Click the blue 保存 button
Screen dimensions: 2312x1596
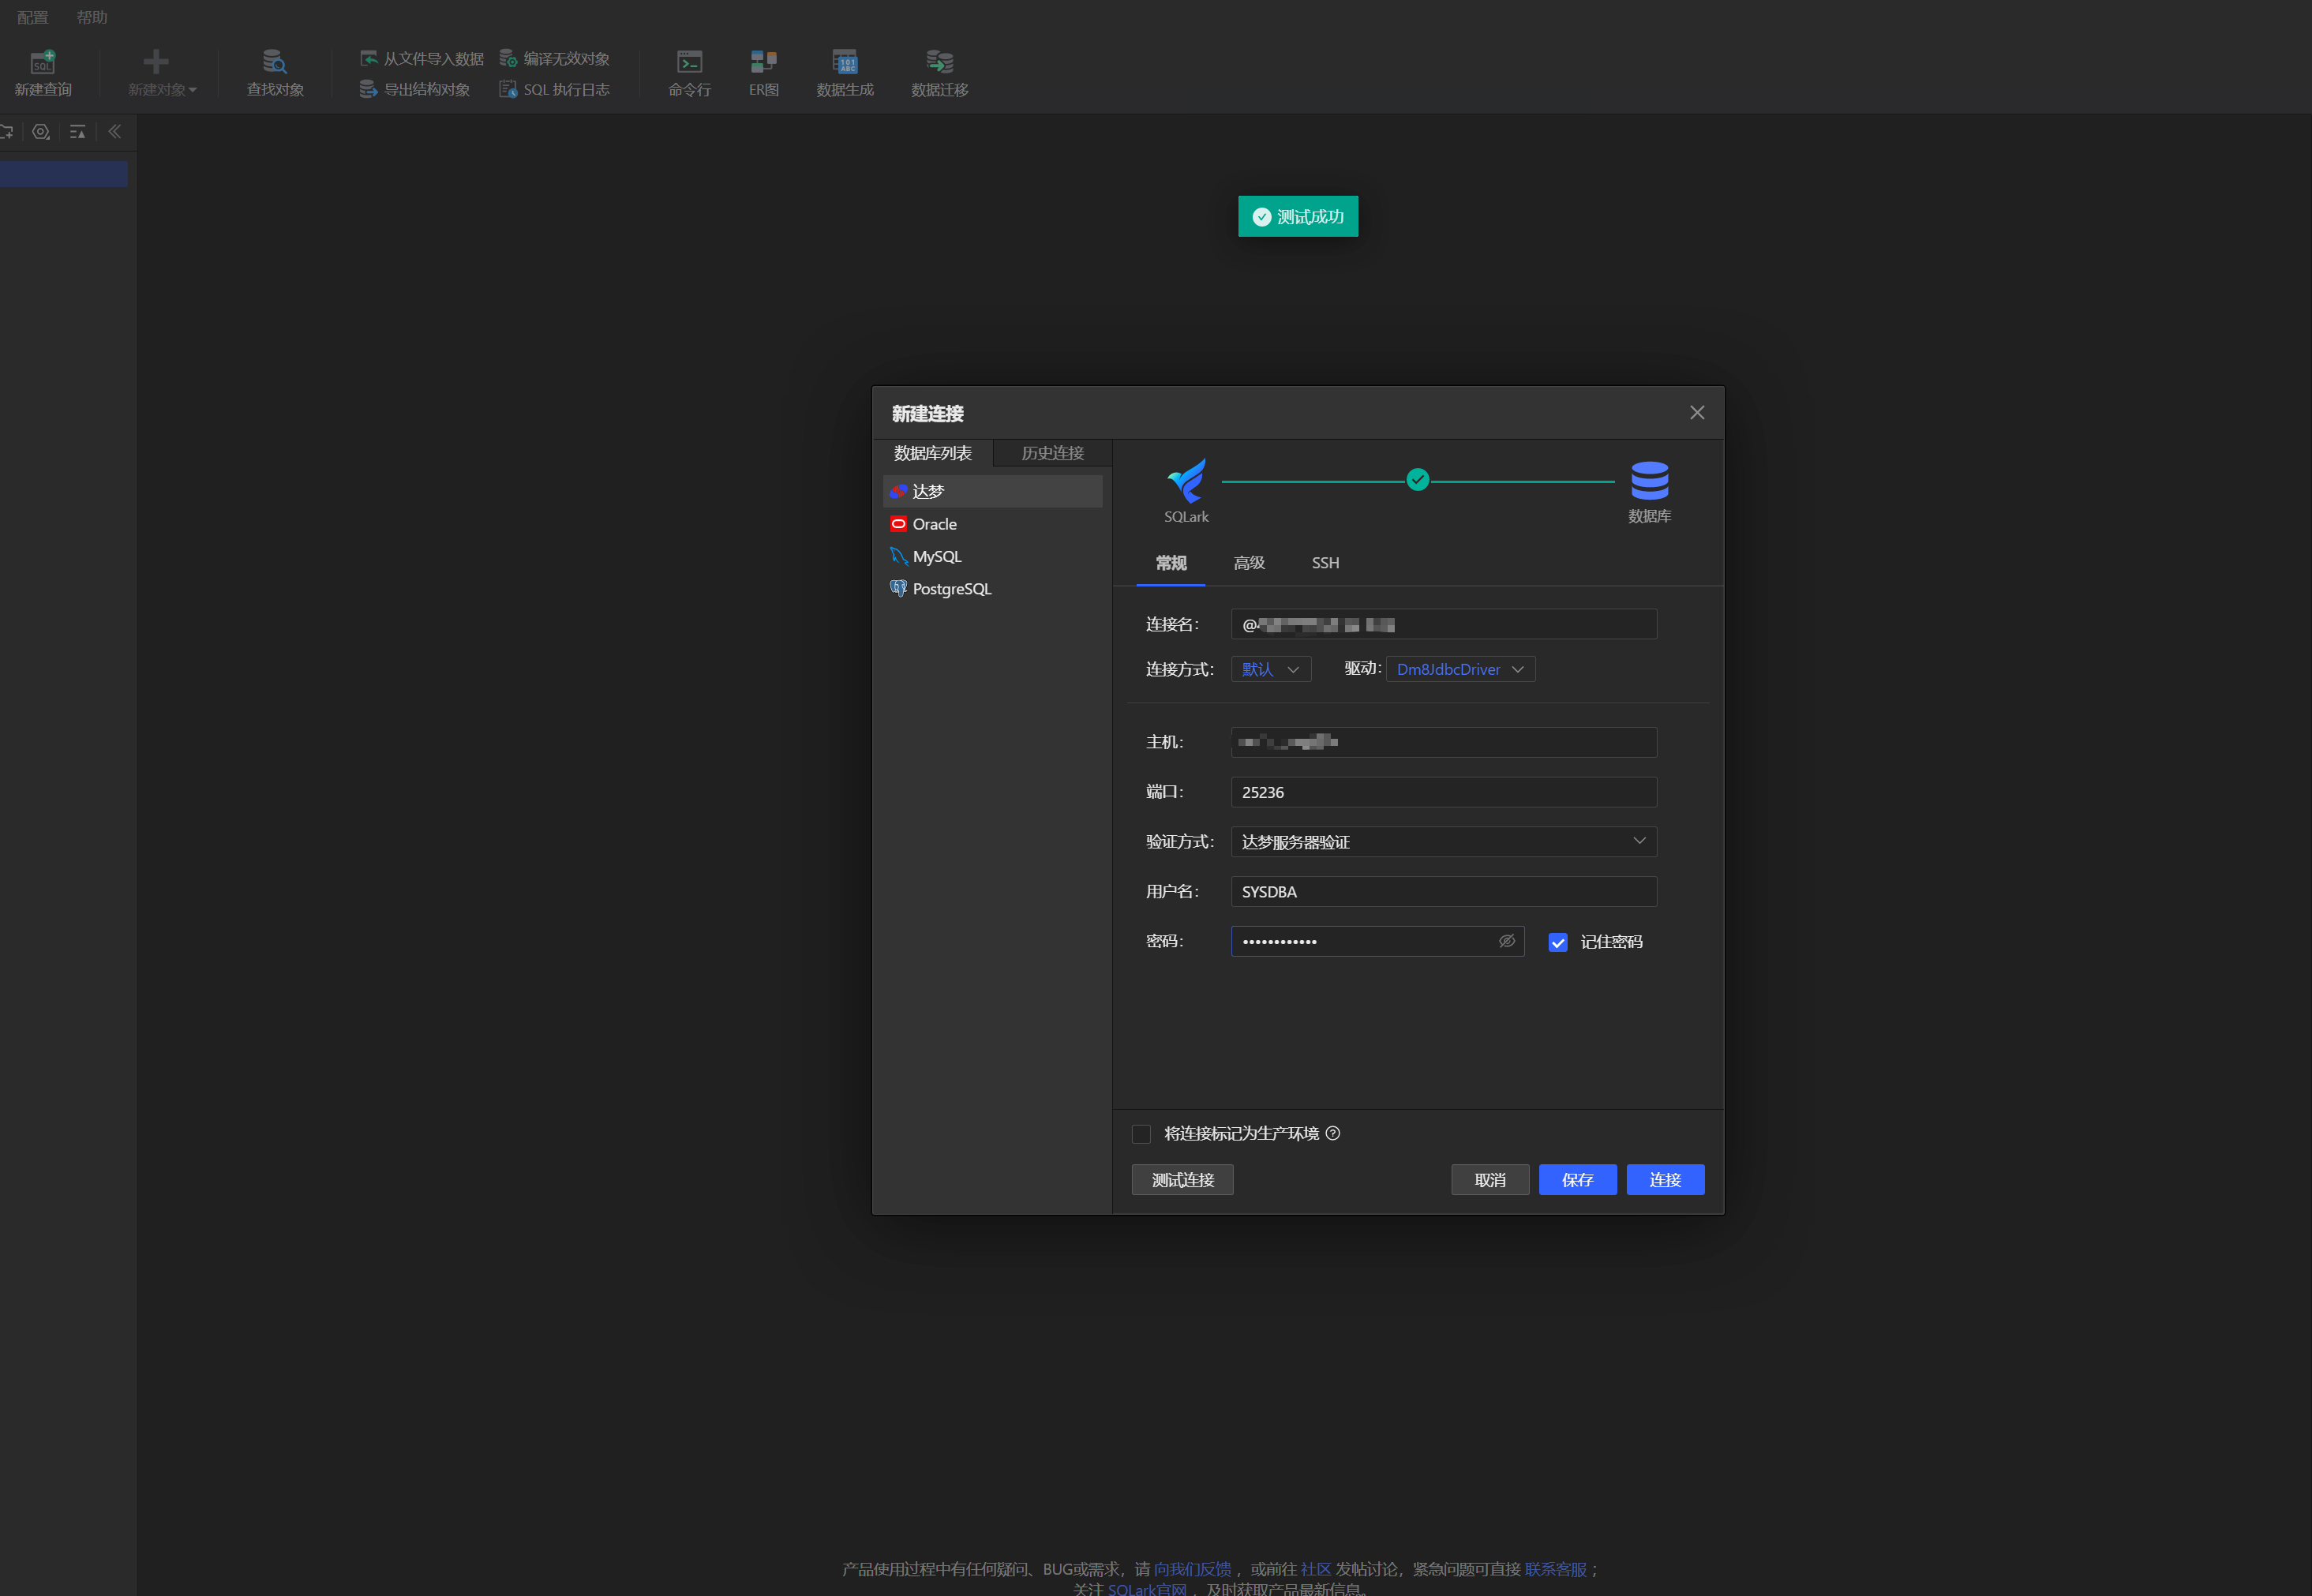(x=1577, y=1180)
